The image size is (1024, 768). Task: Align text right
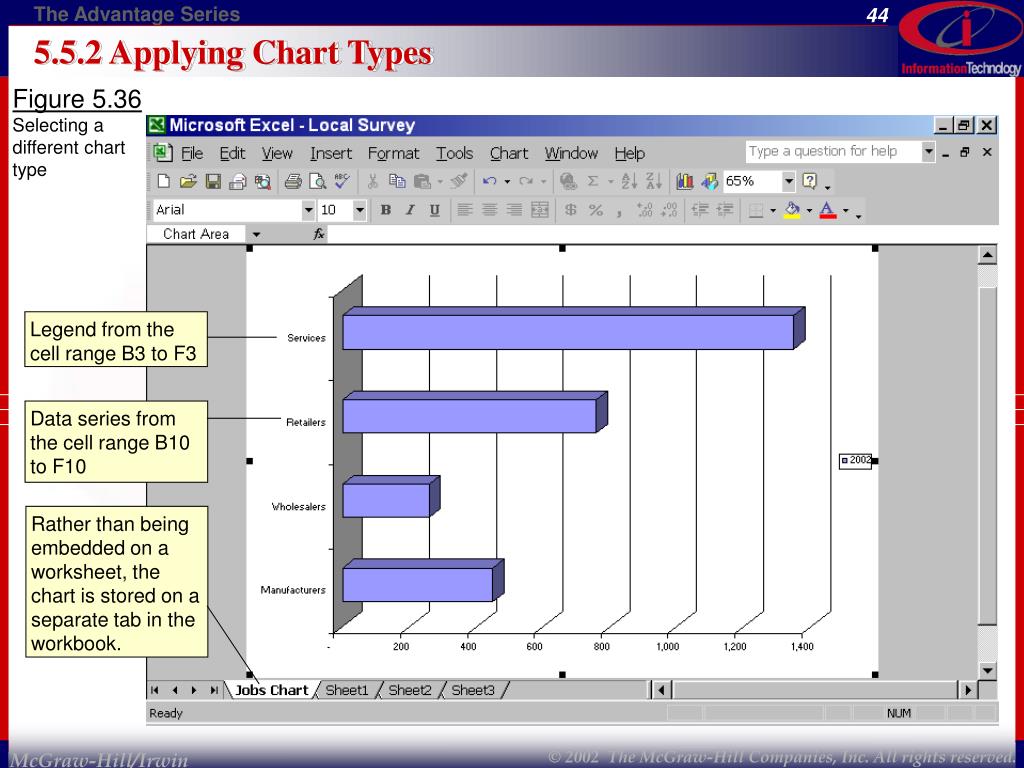[514, 210]
